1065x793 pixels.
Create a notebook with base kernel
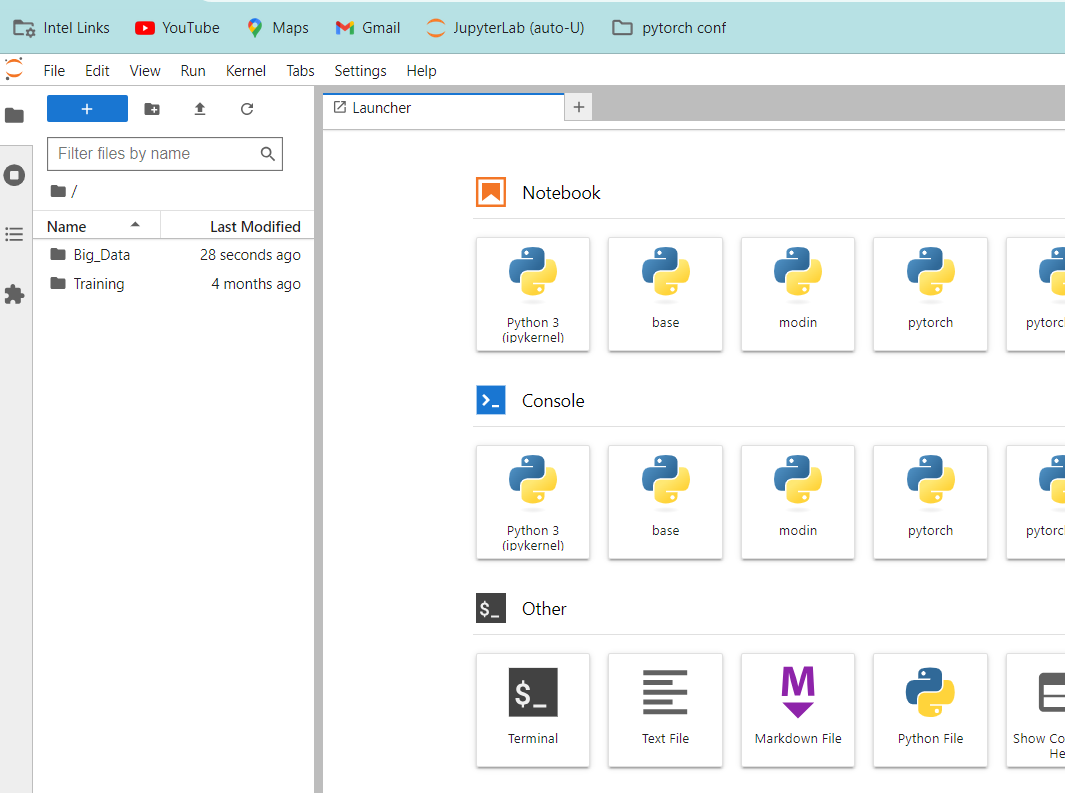(665, 294)
